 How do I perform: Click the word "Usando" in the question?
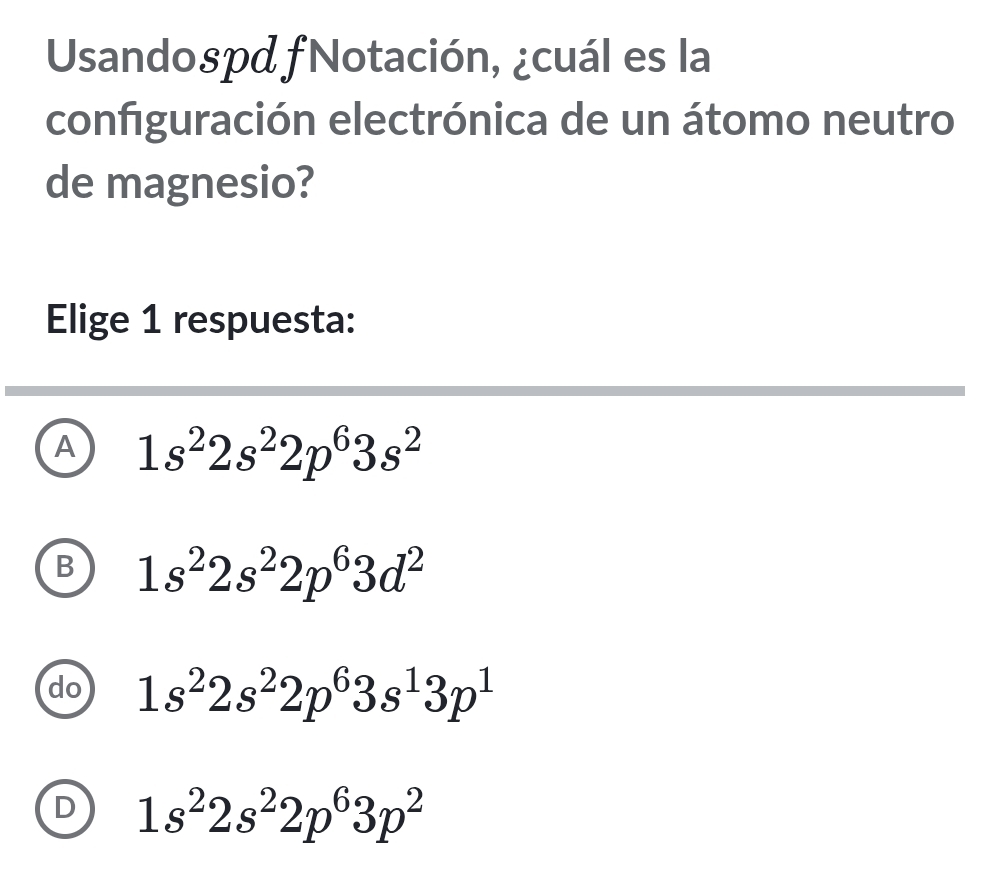(x=110, y=58)
